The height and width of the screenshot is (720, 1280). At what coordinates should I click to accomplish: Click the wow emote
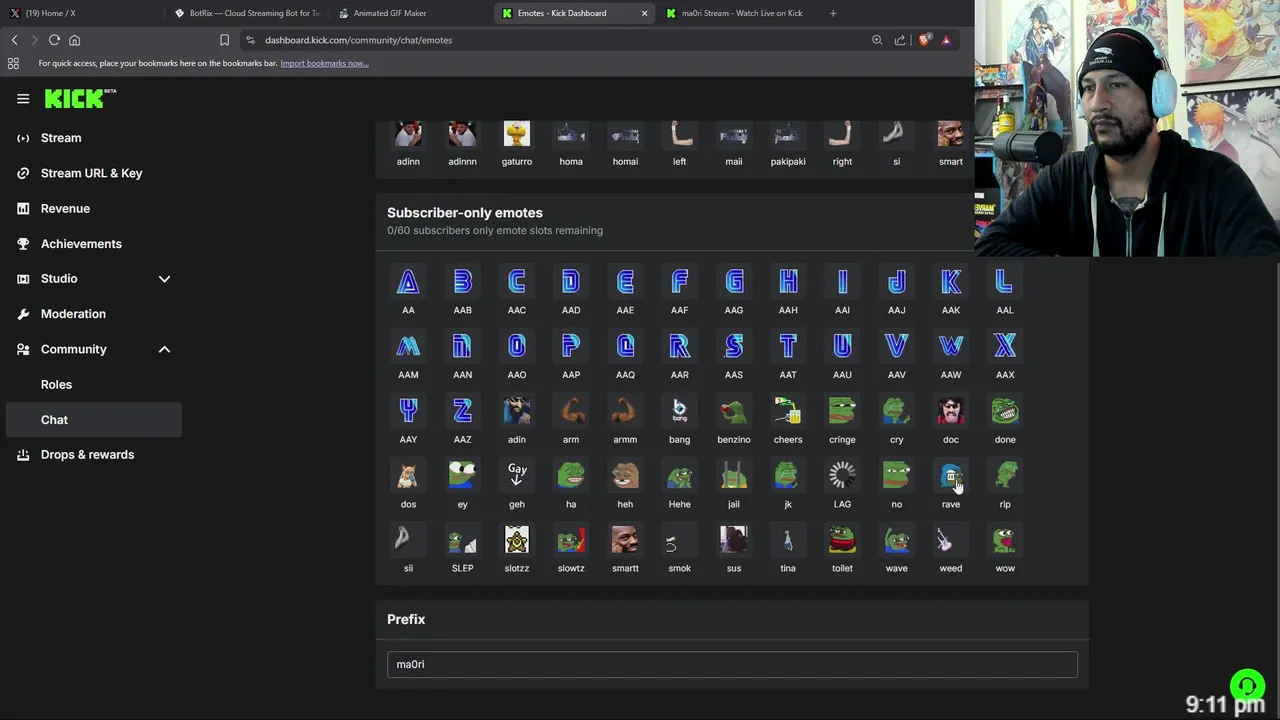click(x=1005, y=540)
